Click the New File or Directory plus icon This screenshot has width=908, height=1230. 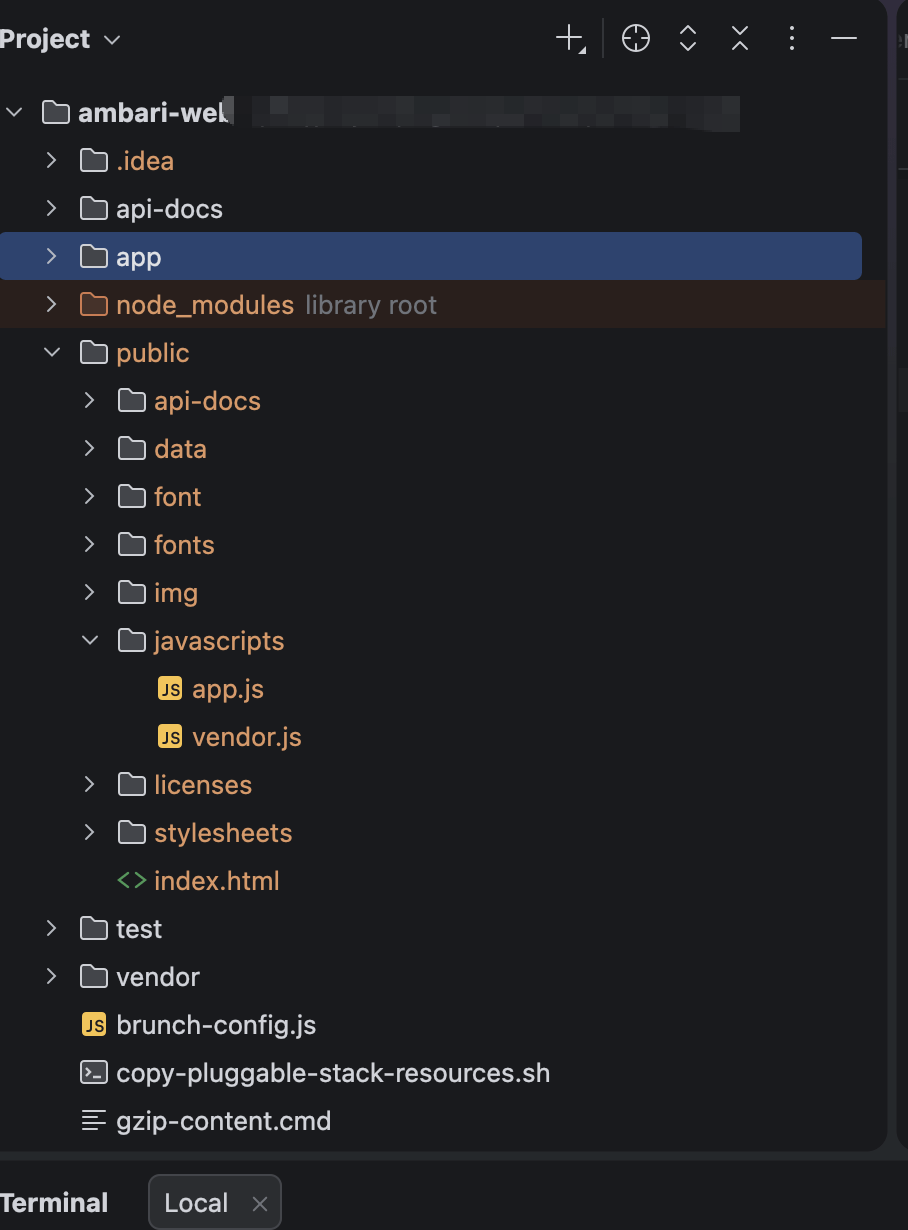(x=570, y=39)
